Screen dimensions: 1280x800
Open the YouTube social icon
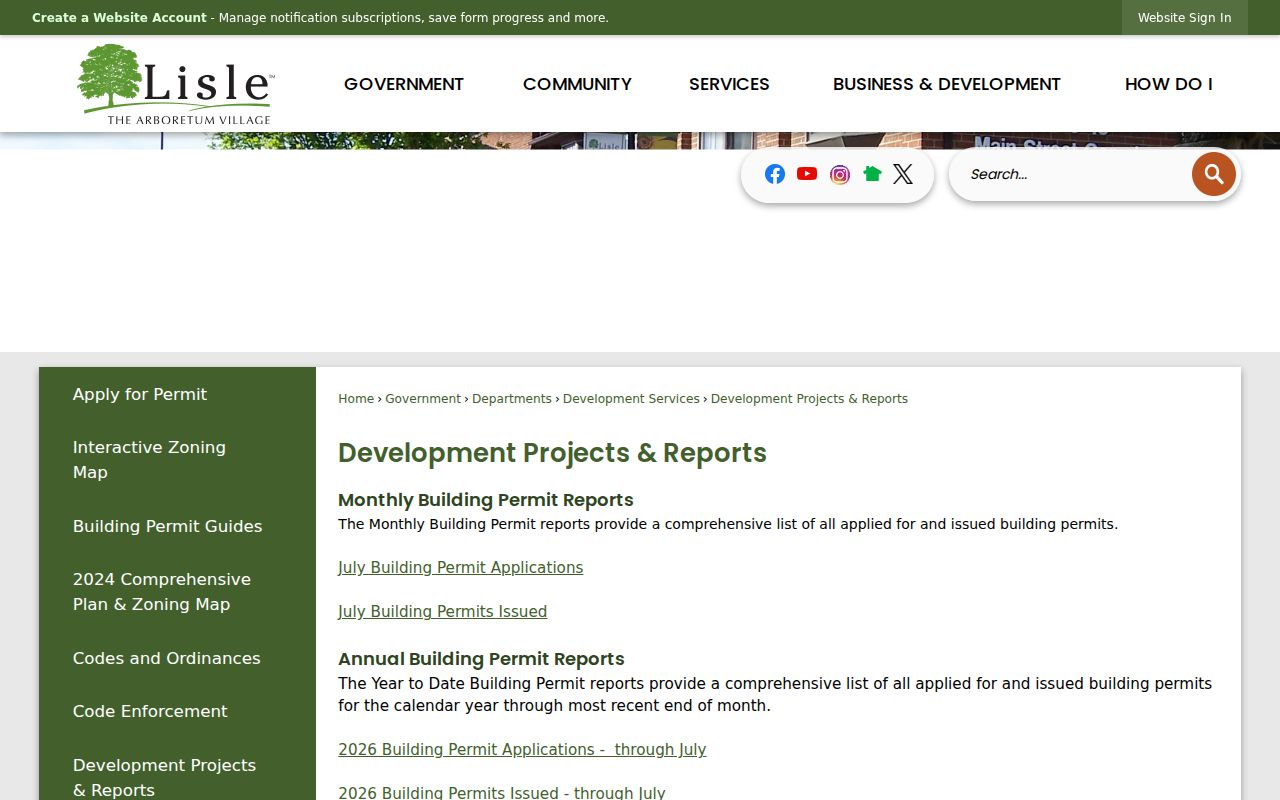(x=807, y=174)
